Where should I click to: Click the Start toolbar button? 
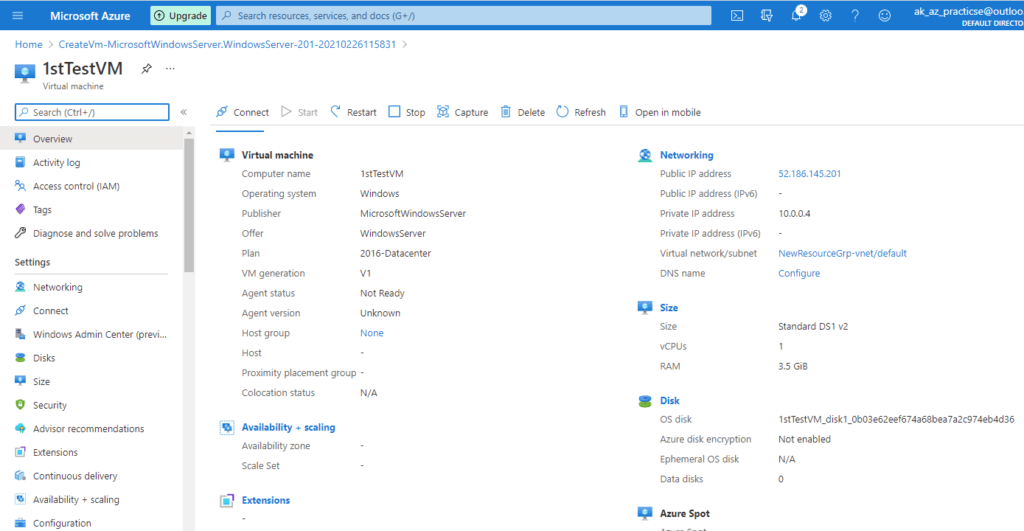point(299,112)
